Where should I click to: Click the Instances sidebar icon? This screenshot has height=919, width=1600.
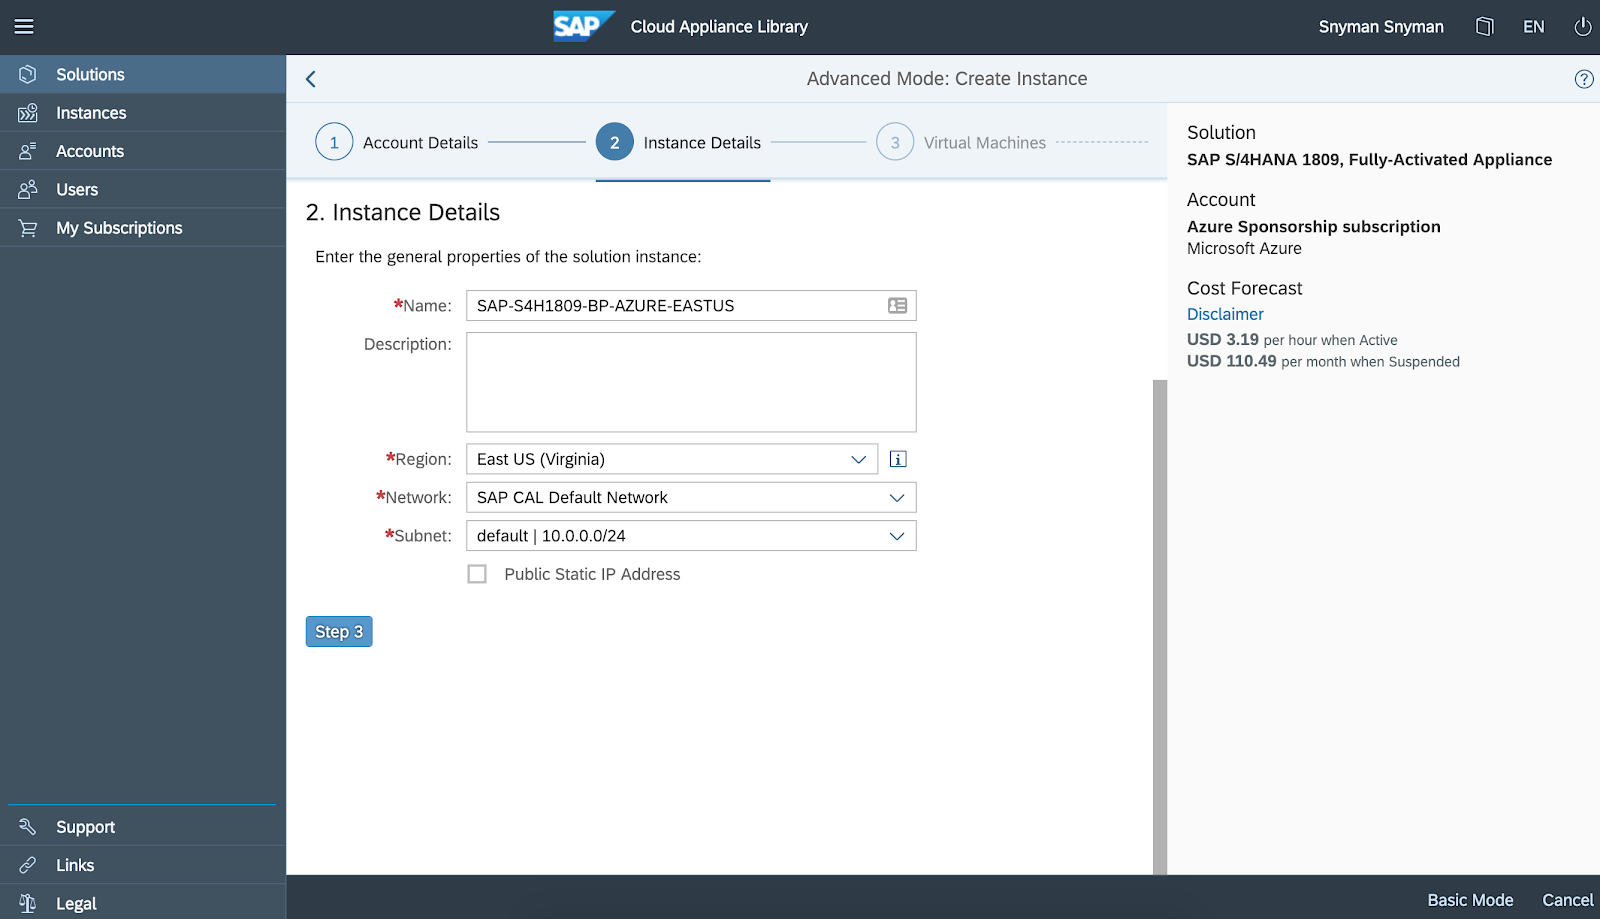[x=28, y=113]
